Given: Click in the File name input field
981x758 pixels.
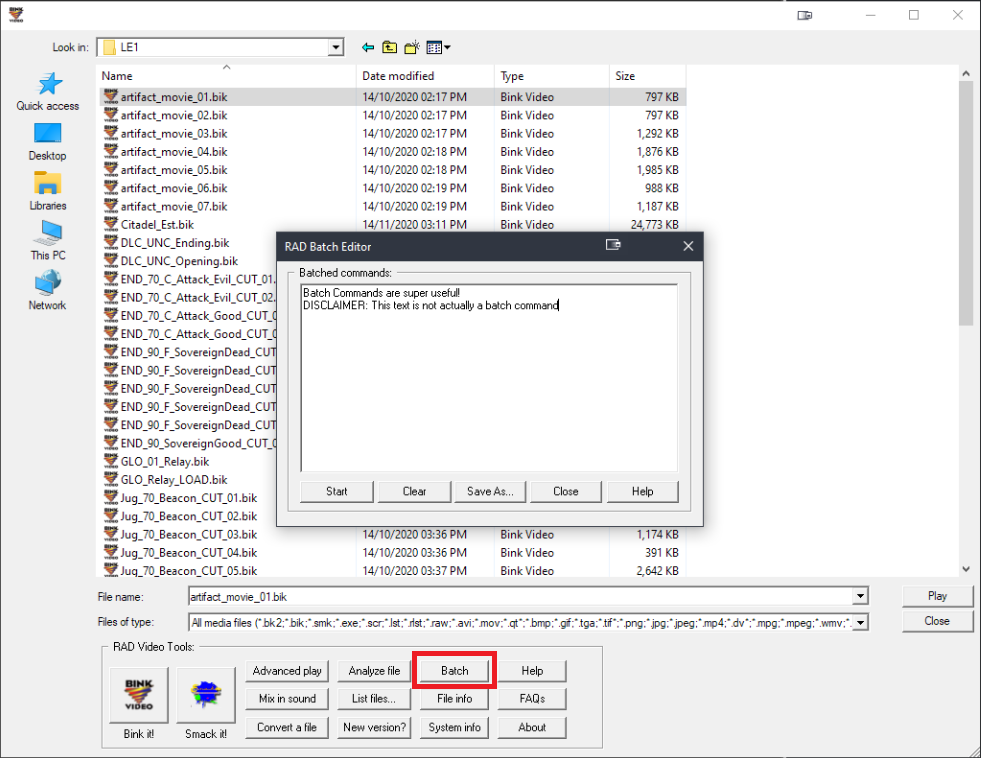Looking at the screenshot, I should click(521, 597).
